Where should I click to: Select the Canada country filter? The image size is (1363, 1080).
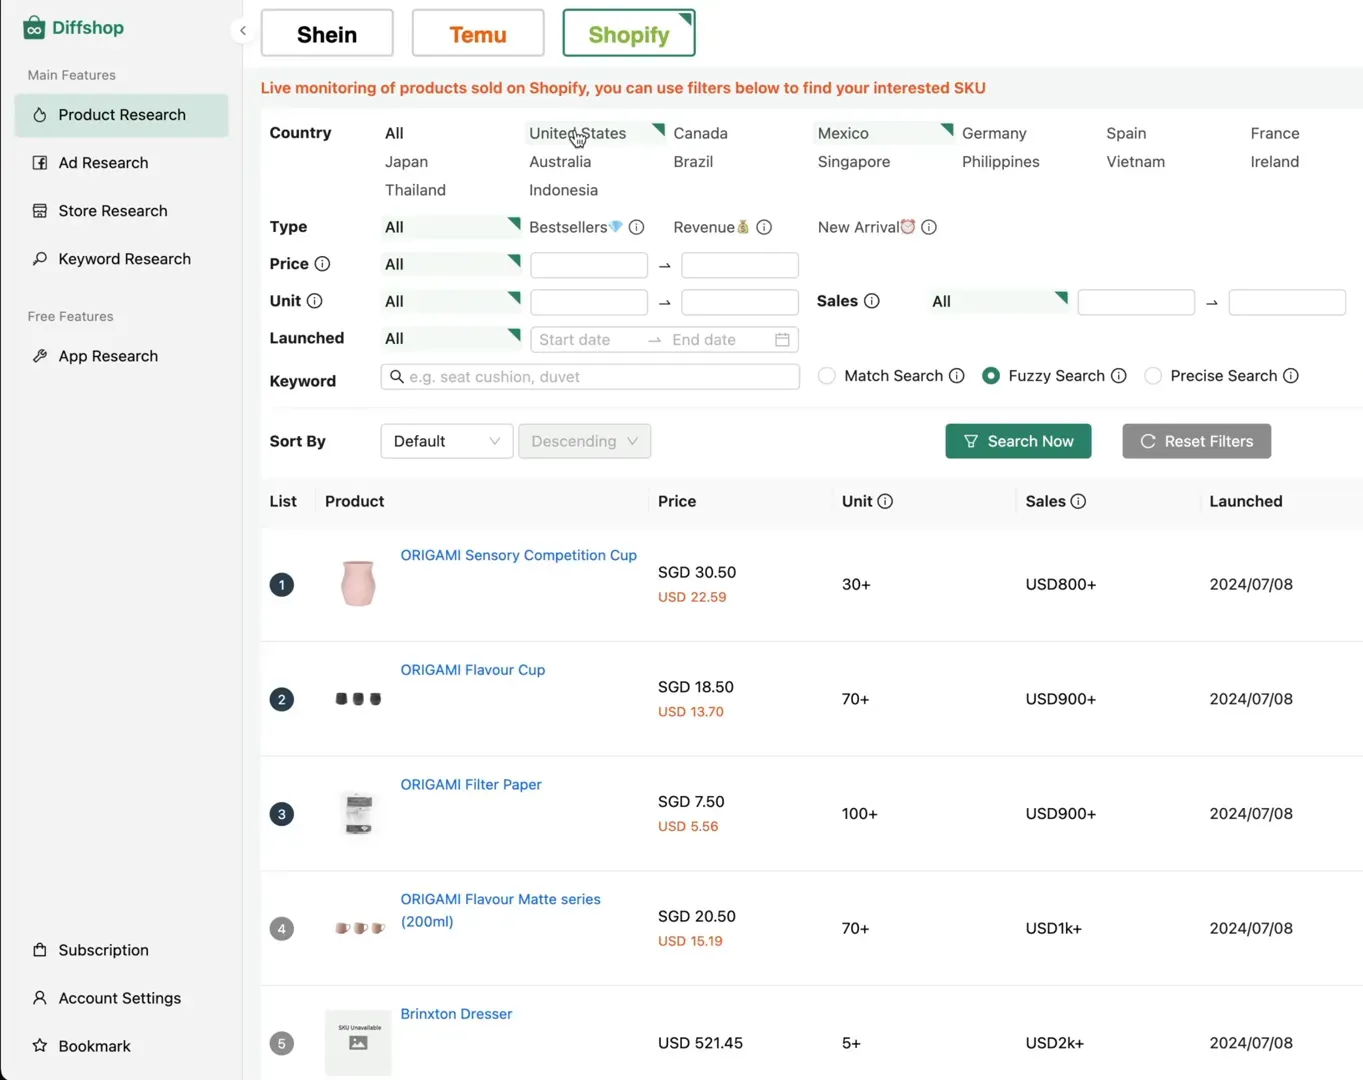pyautogui.click(x=700, y=133)
